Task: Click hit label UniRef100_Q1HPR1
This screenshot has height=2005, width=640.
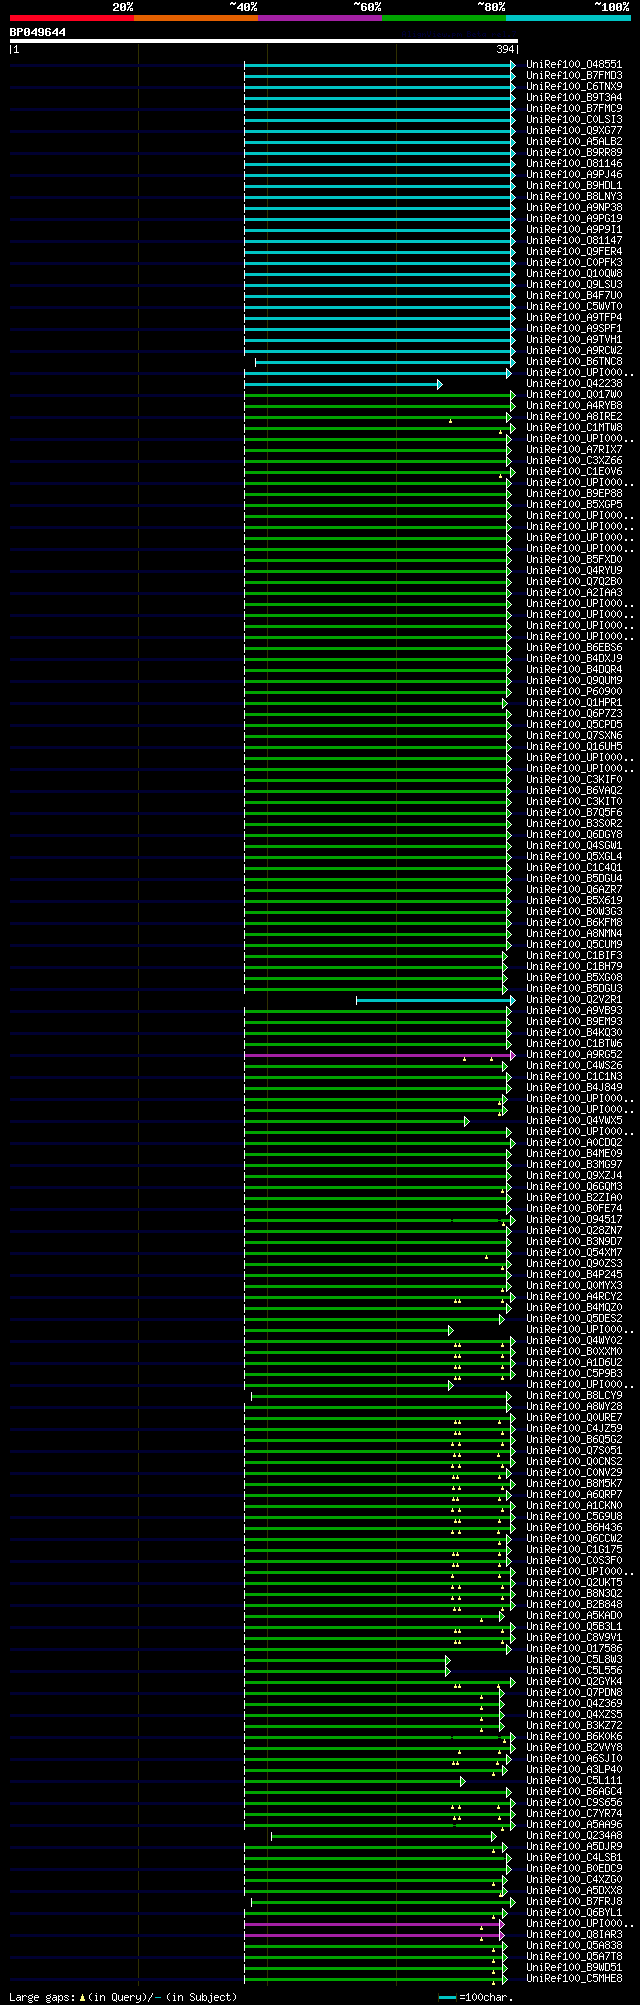Action: (x=574, y=702)
